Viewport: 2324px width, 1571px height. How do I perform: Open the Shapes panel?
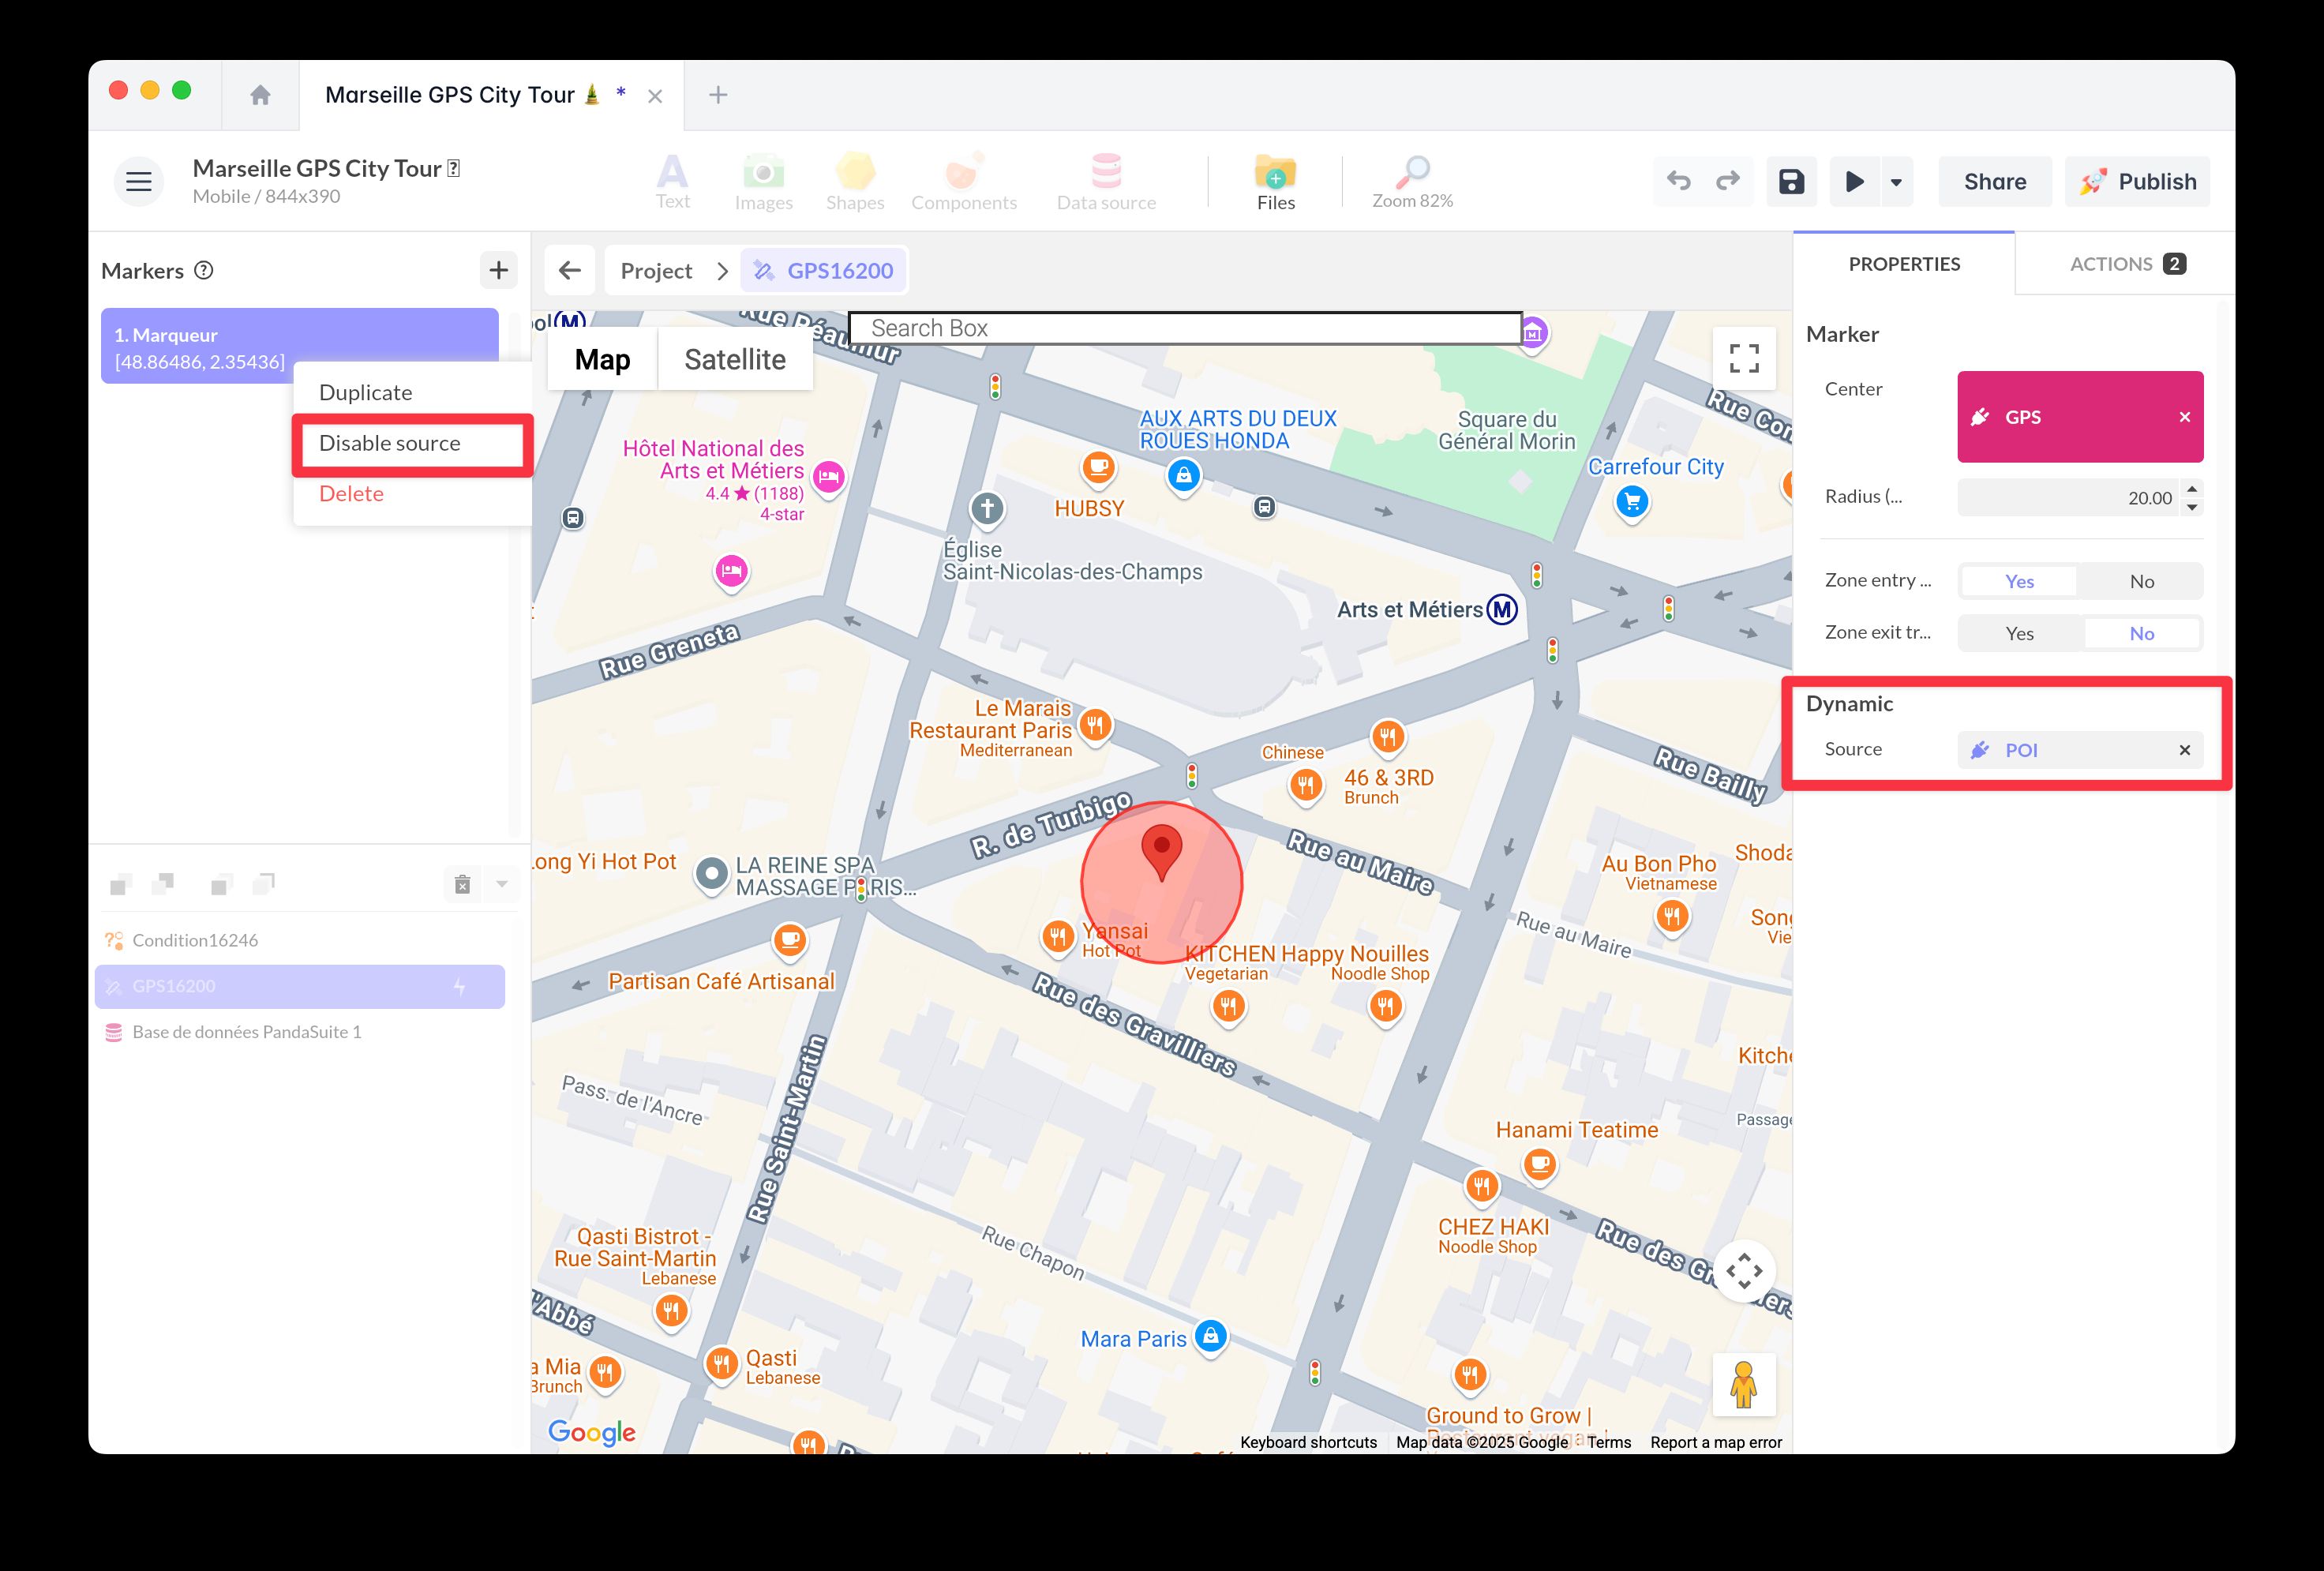click(854, 180)
